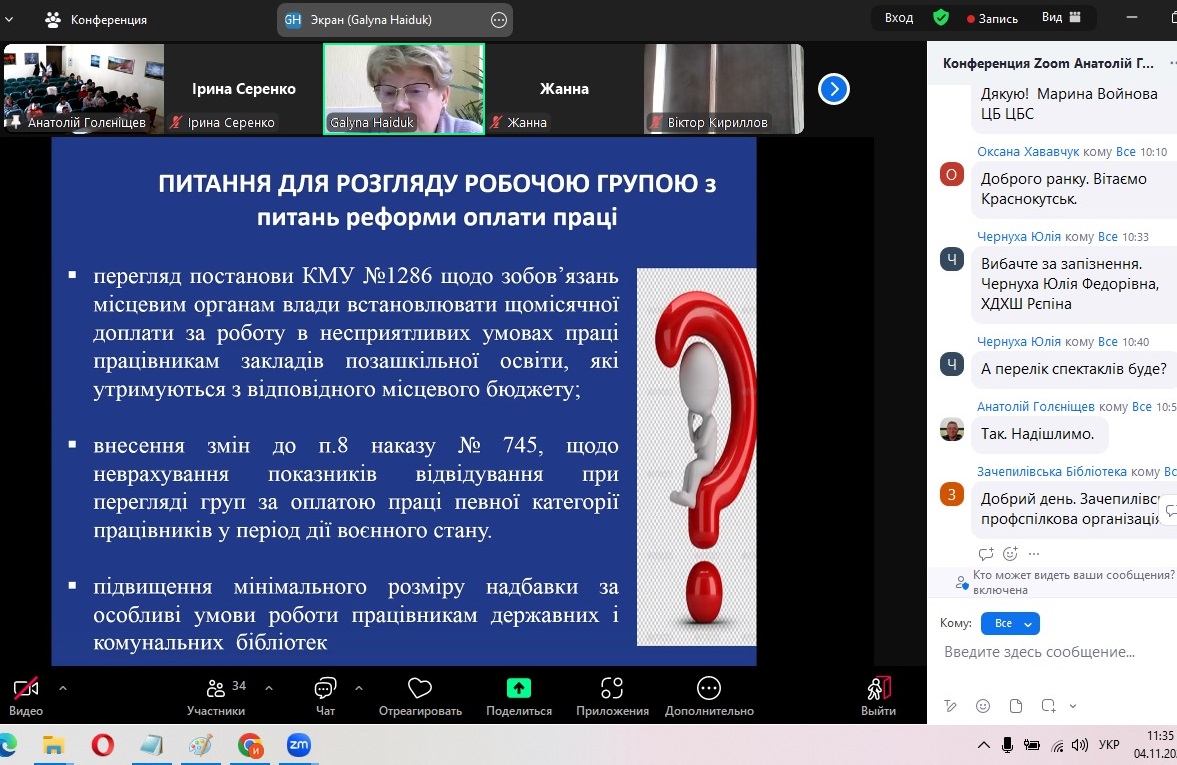Click the privacy icon beside 'Кто может видеть ваши сообщения?'
The height and width of the screenshot is (765, 1177).
[960, 582]
